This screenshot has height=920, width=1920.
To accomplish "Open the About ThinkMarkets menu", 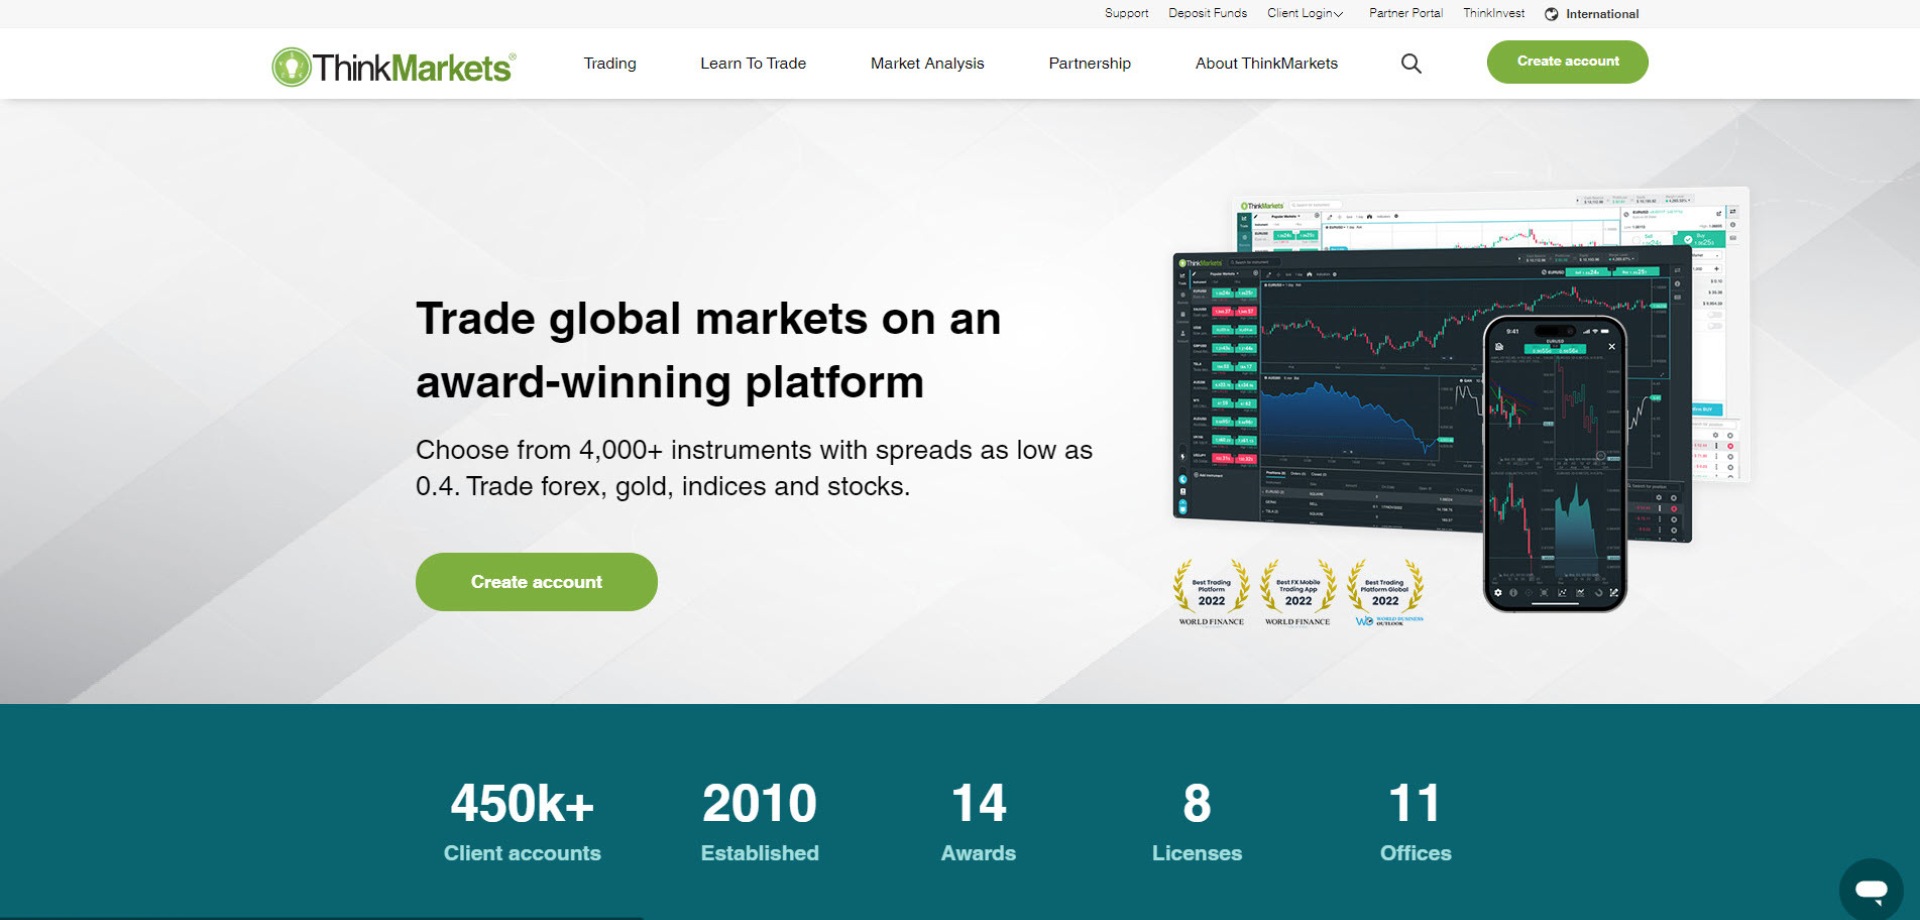I will tap(1266, 63).
